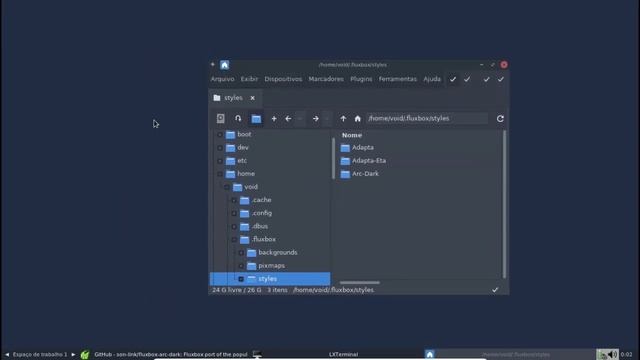Expand the backgrounds folder tree node
Screen dimensions: 640x360
[x=241, y=253]
